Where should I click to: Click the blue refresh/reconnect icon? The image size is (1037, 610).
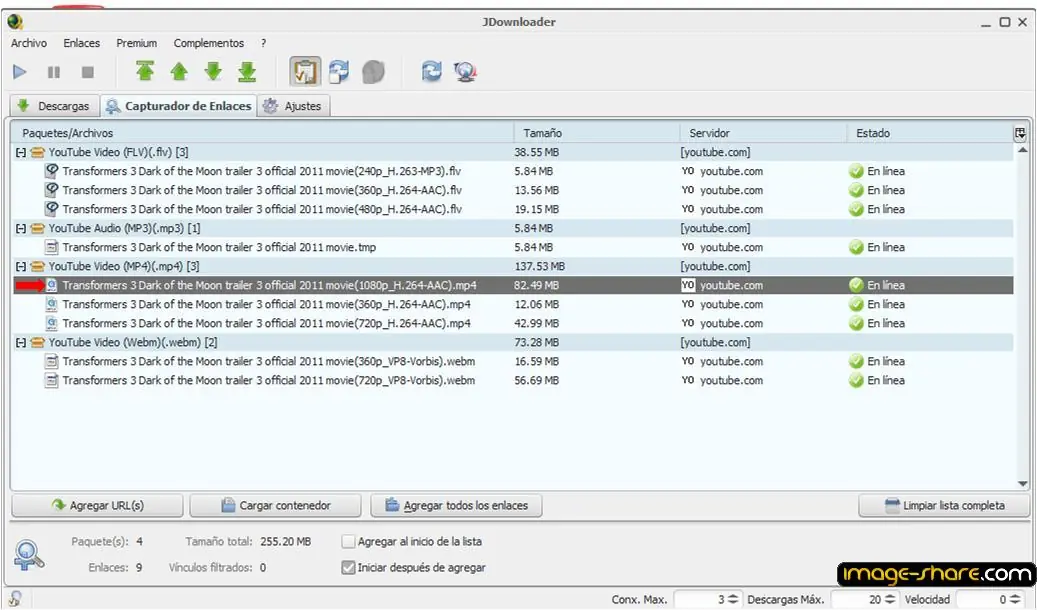(x=432, y=71)
